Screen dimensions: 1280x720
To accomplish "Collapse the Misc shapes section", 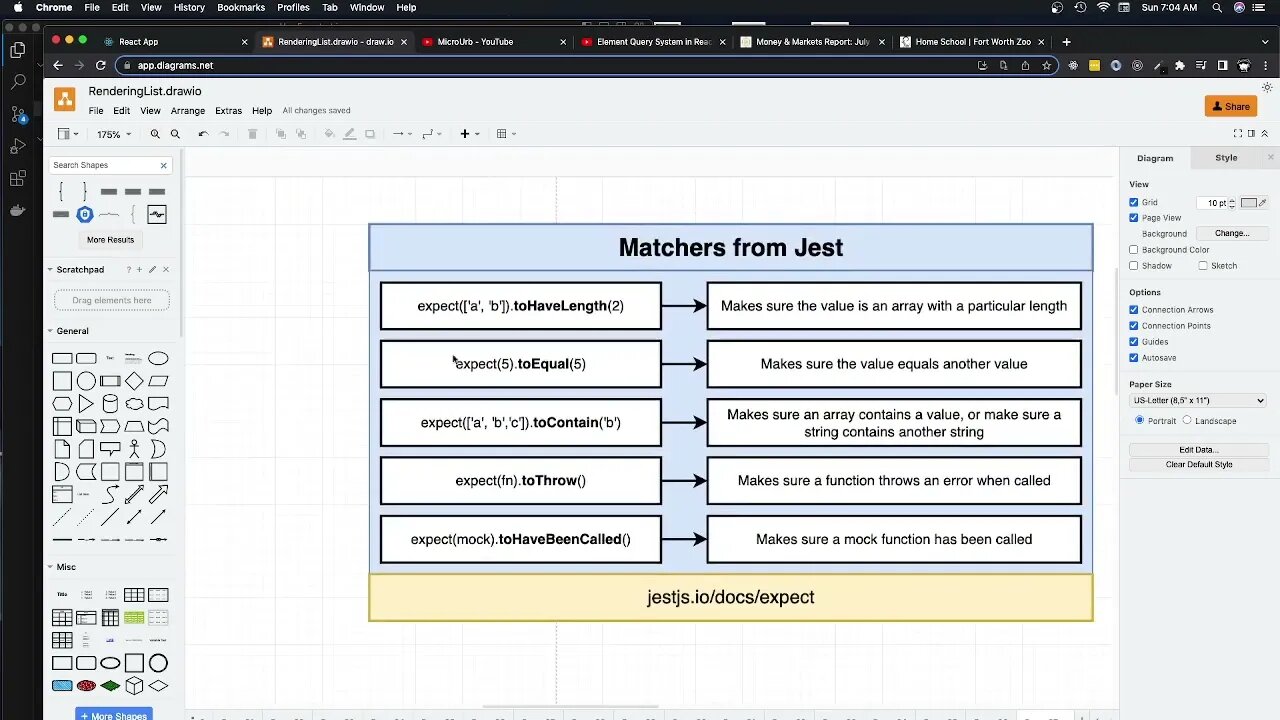I will click(66, 567).
